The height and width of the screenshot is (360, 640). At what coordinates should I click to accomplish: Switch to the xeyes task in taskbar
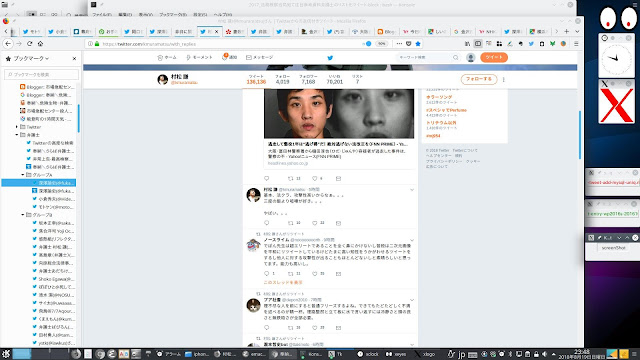coord(396,354)
